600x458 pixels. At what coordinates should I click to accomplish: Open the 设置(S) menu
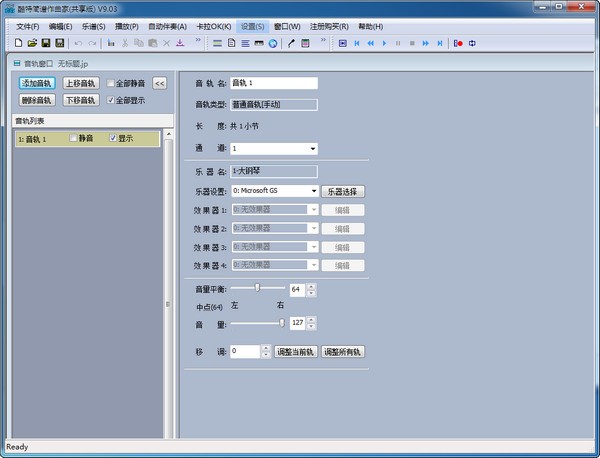[x=253, y=26]
